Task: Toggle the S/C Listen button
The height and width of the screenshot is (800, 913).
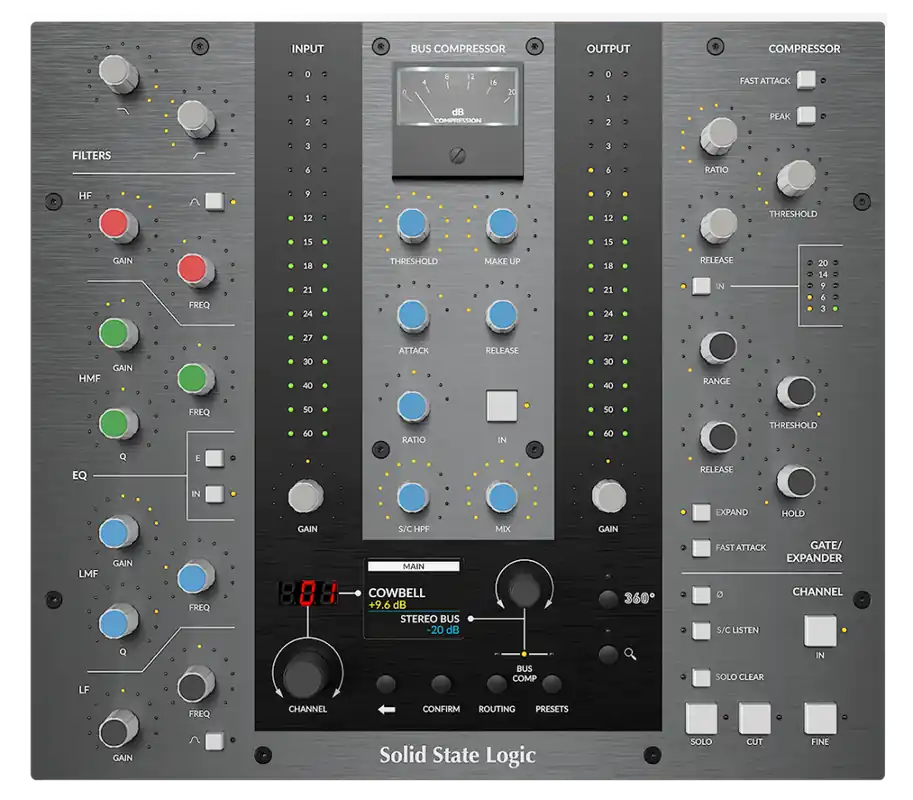Action: coord(701,631)
